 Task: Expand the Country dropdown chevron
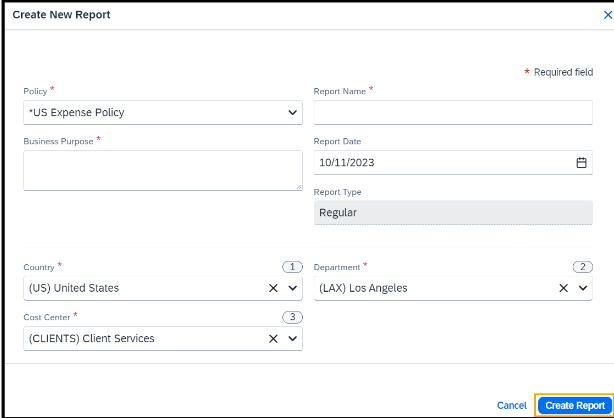pyautogui.click(x=292, y=288)
